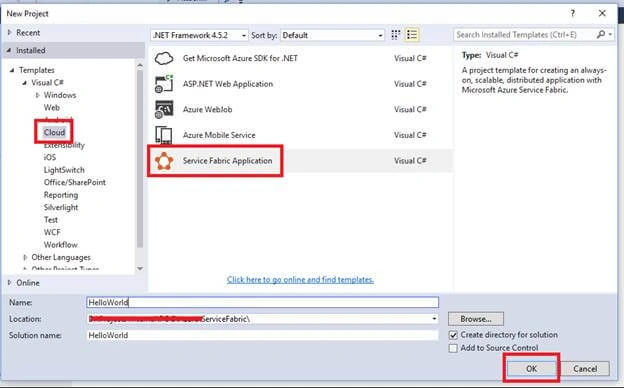Select the Azure WebJob row text
Image resolution: width=624 pixels, height=388 pixels.
click(x=207, y=109)
